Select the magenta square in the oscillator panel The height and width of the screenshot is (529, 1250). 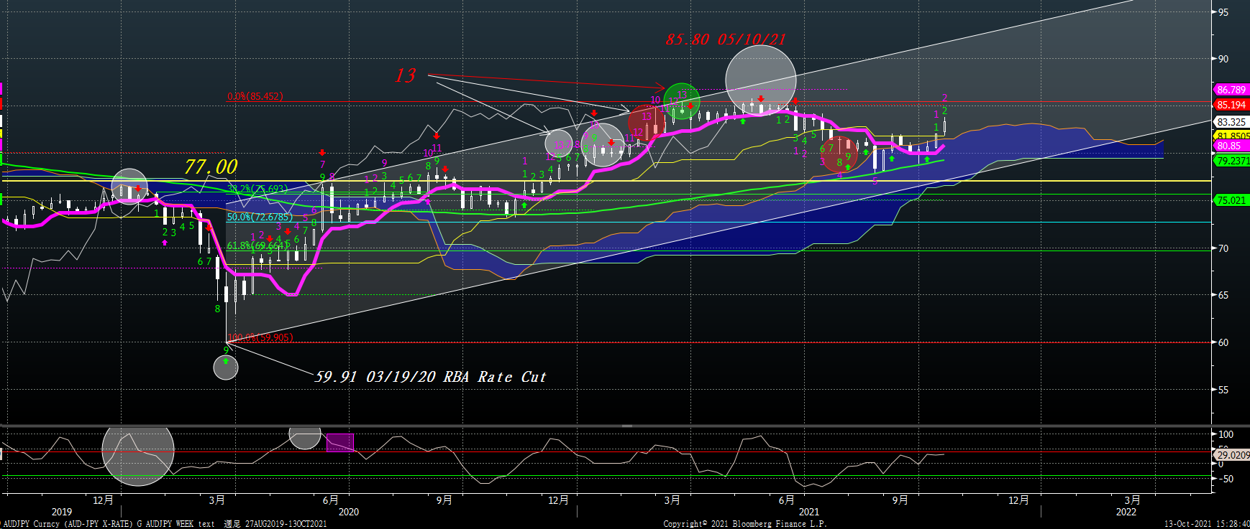pos(340,442)
